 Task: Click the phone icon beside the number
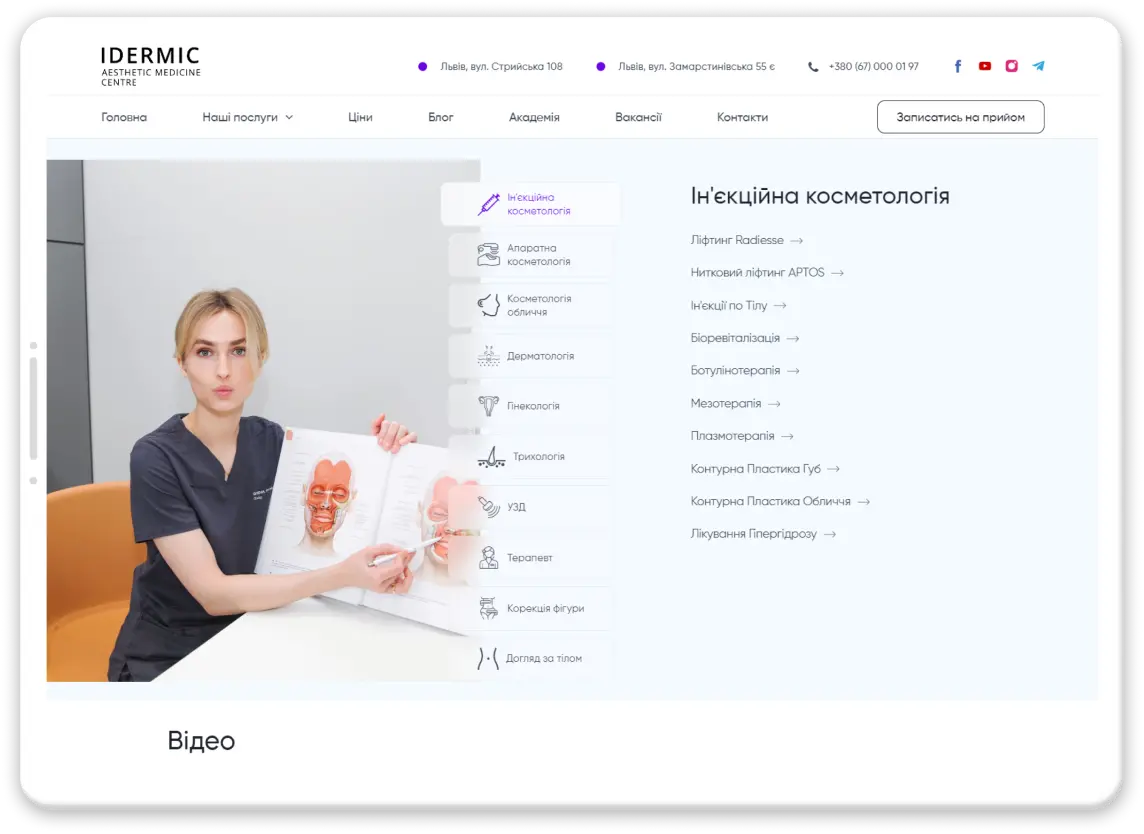813,67
